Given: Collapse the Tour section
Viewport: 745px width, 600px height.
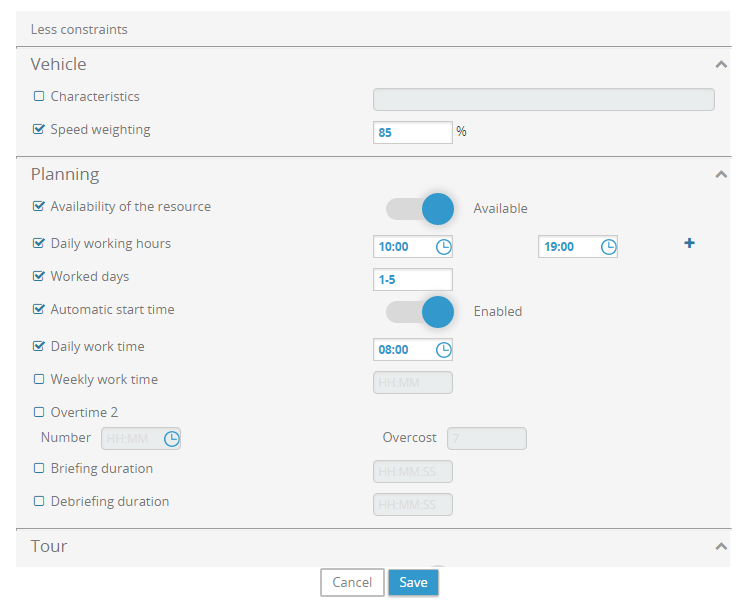Looking at the screenshot, I should 721,547.
